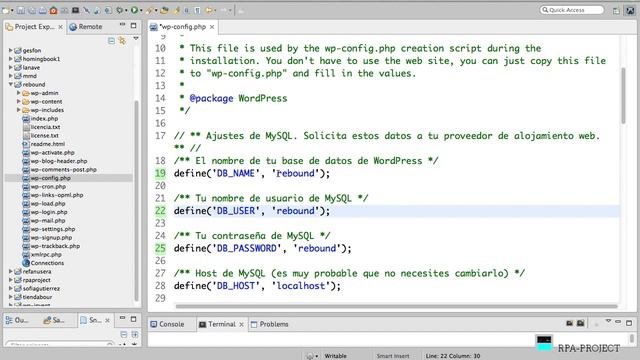Screen dimensions: 640x360
Task: Click the first terminal icon right of the Problems tab
Action: (569, 323)
